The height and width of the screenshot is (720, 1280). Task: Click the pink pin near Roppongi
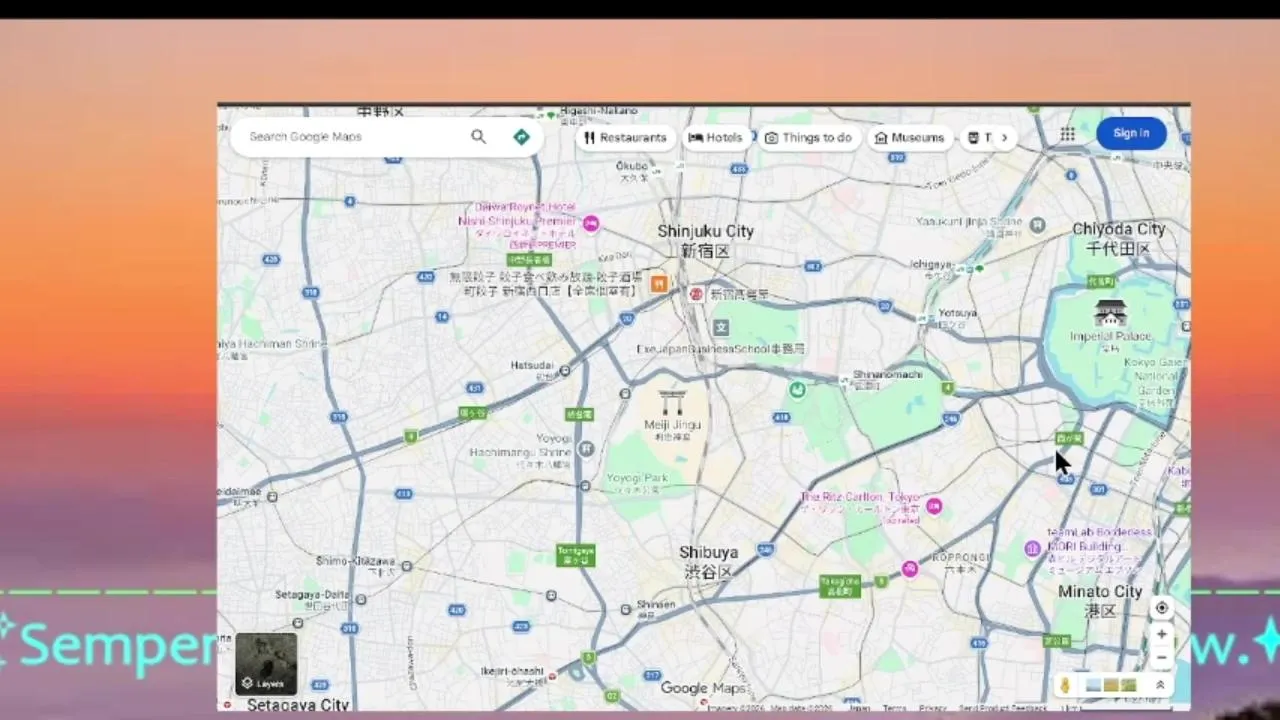point(910,569)
